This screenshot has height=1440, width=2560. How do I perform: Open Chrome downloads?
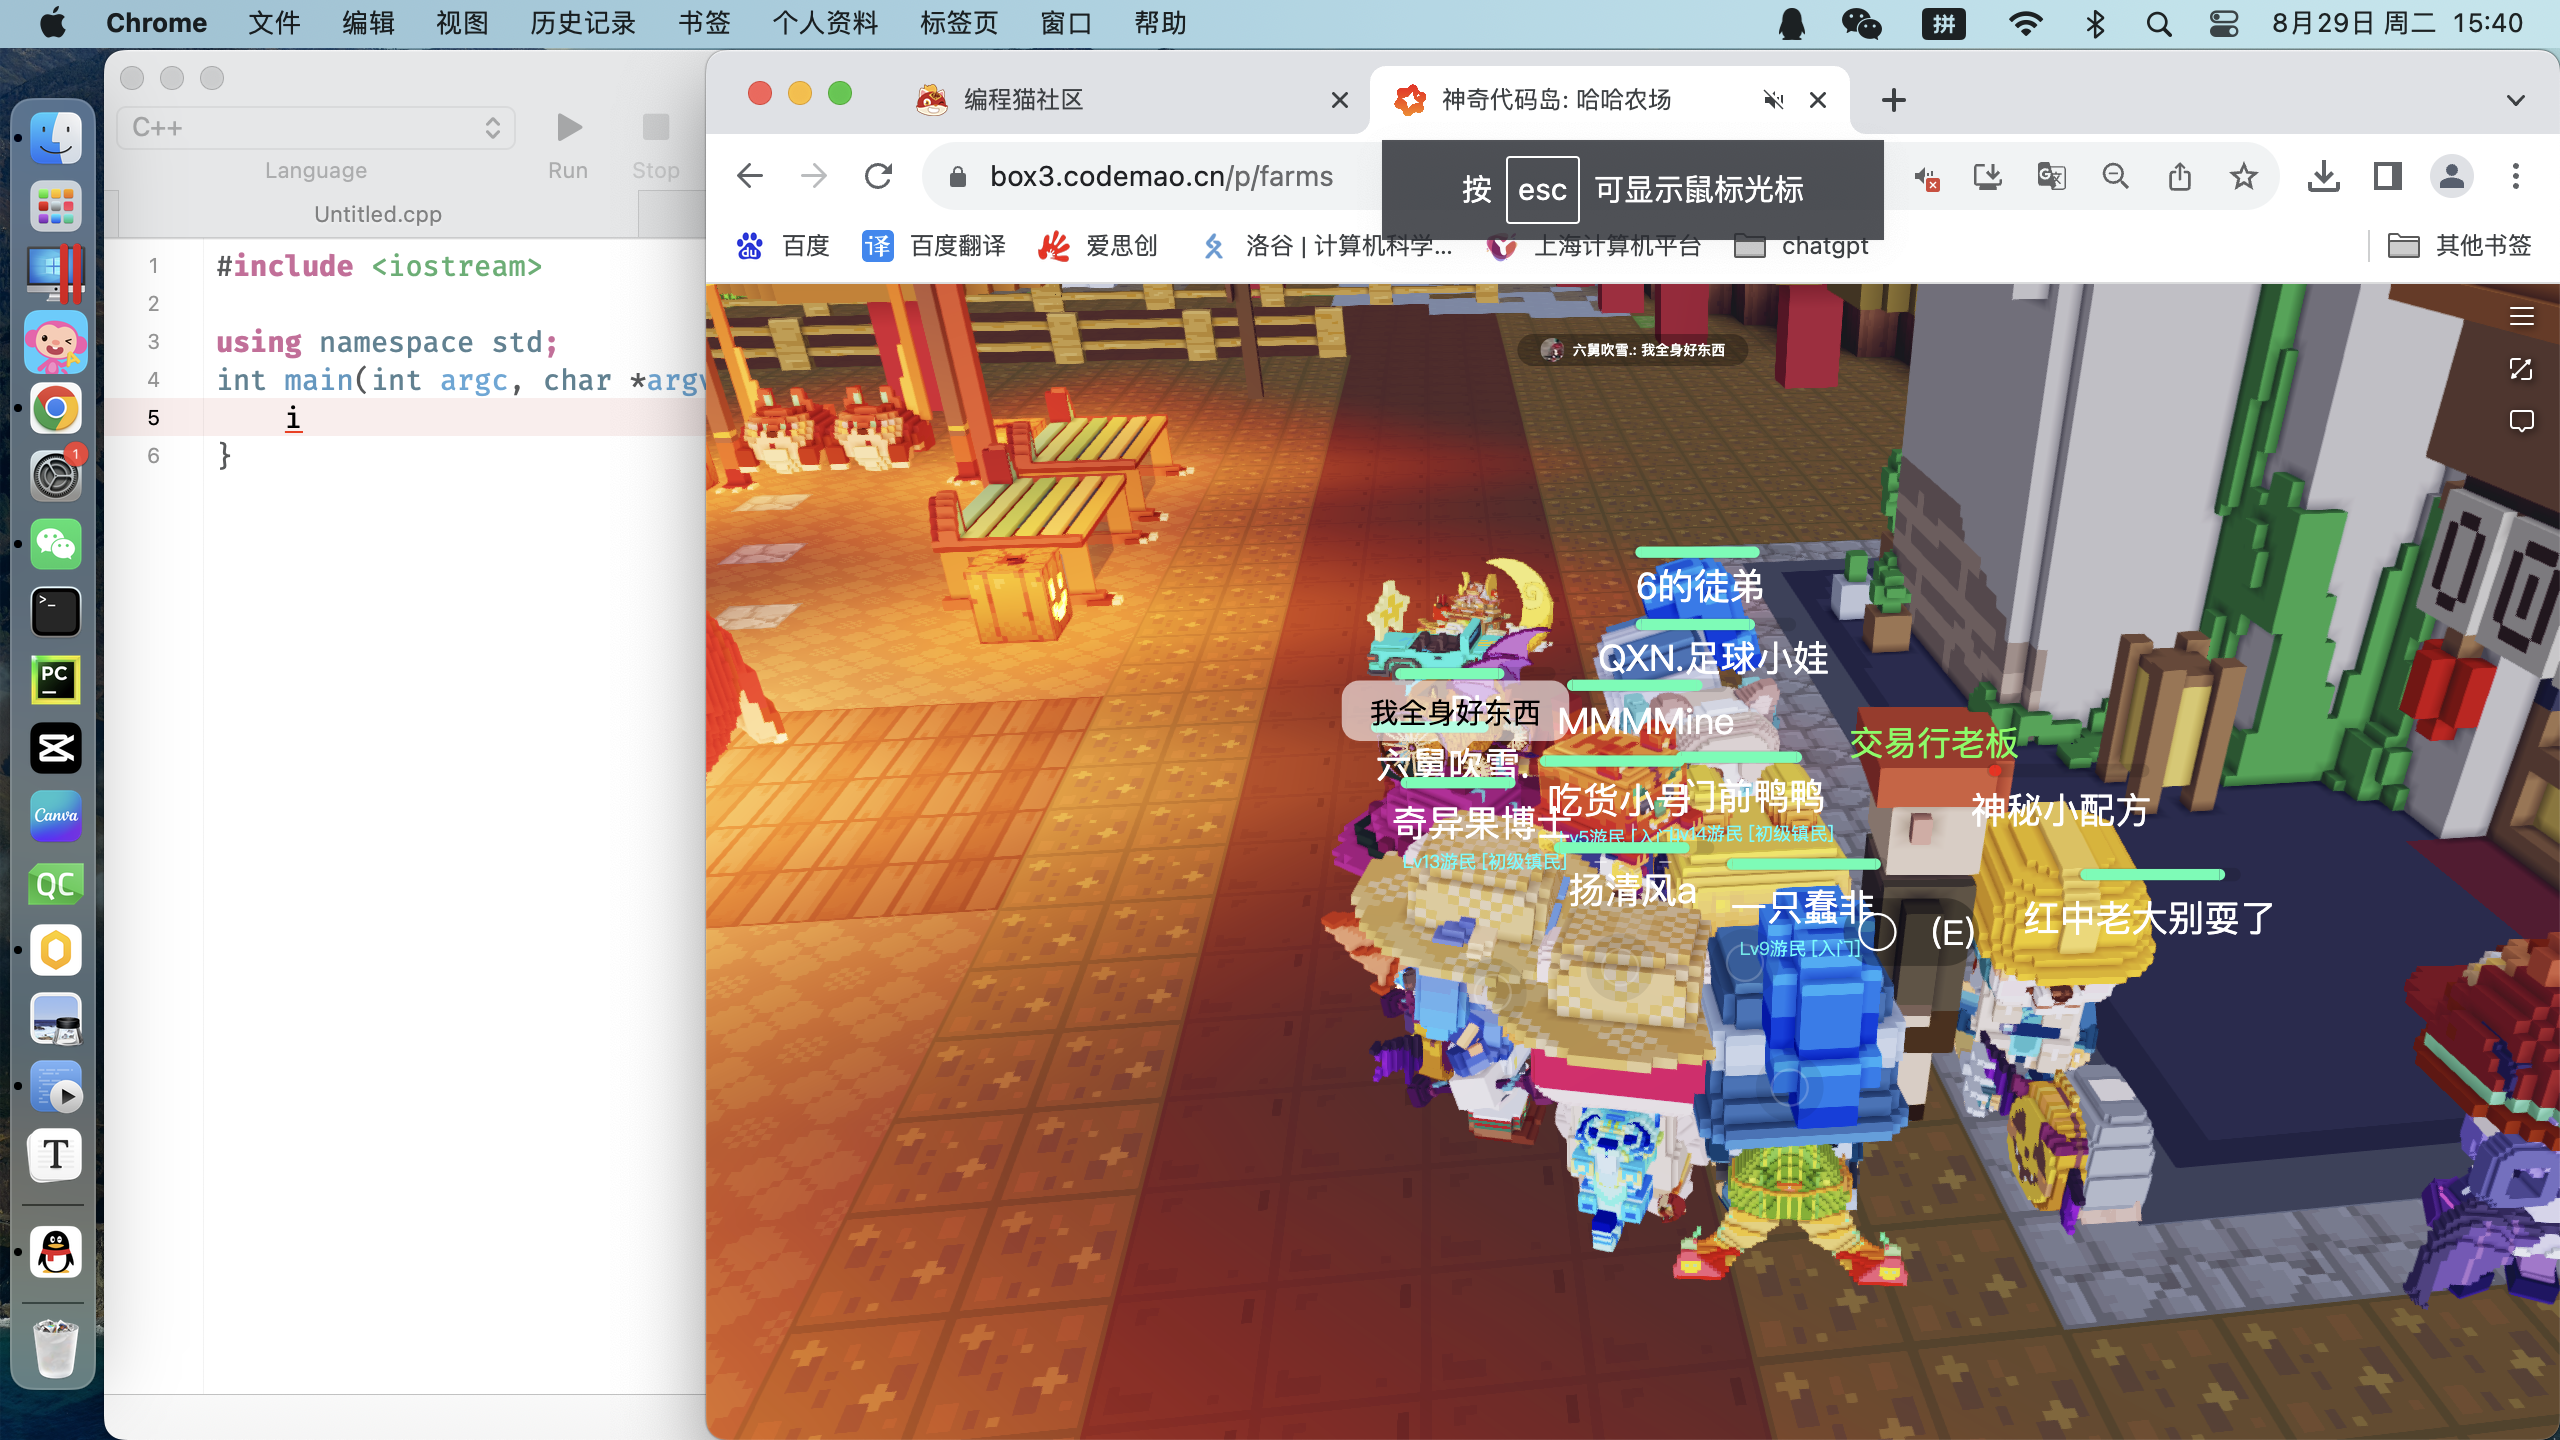[x=2324, y=177]
